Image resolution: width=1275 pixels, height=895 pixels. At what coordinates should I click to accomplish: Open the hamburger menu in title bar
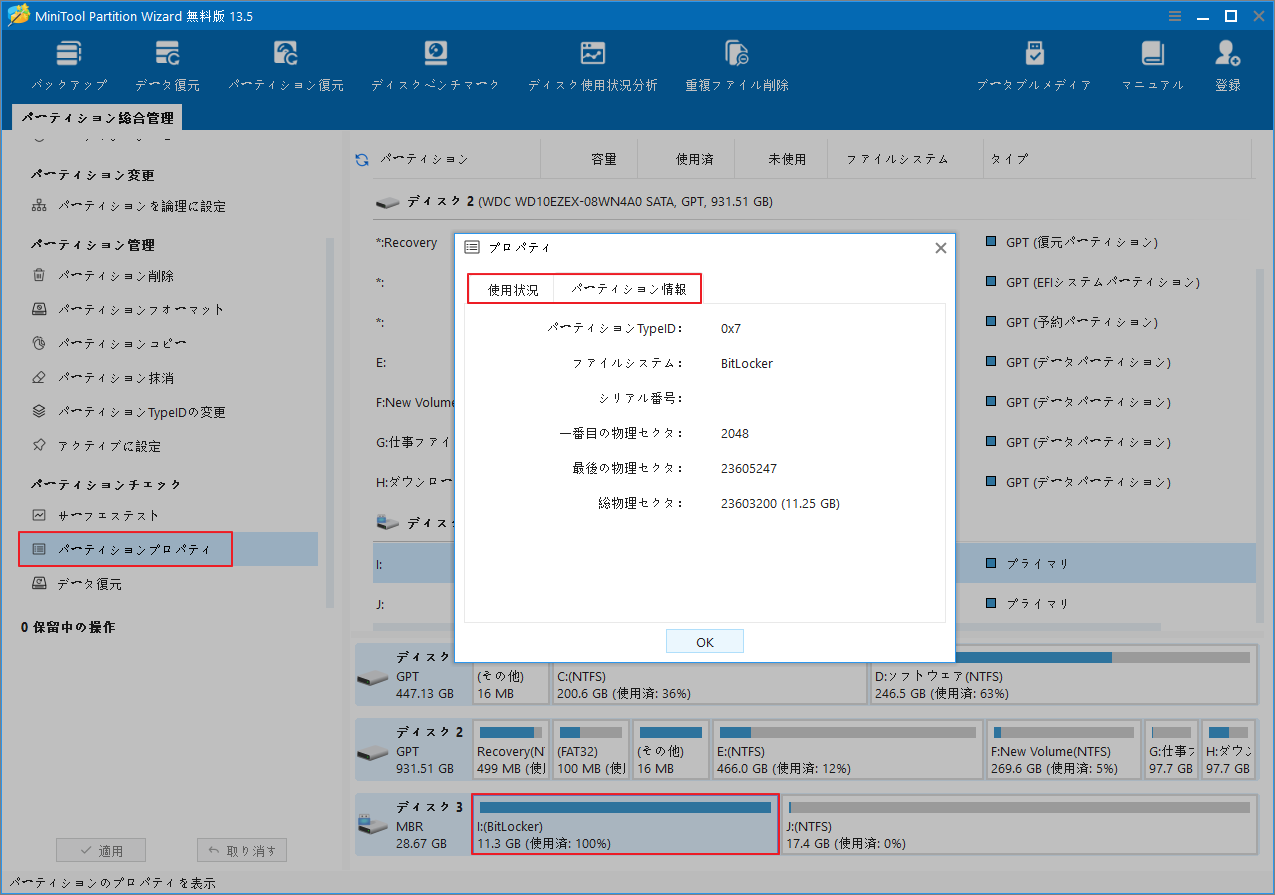pos(1173,15)
